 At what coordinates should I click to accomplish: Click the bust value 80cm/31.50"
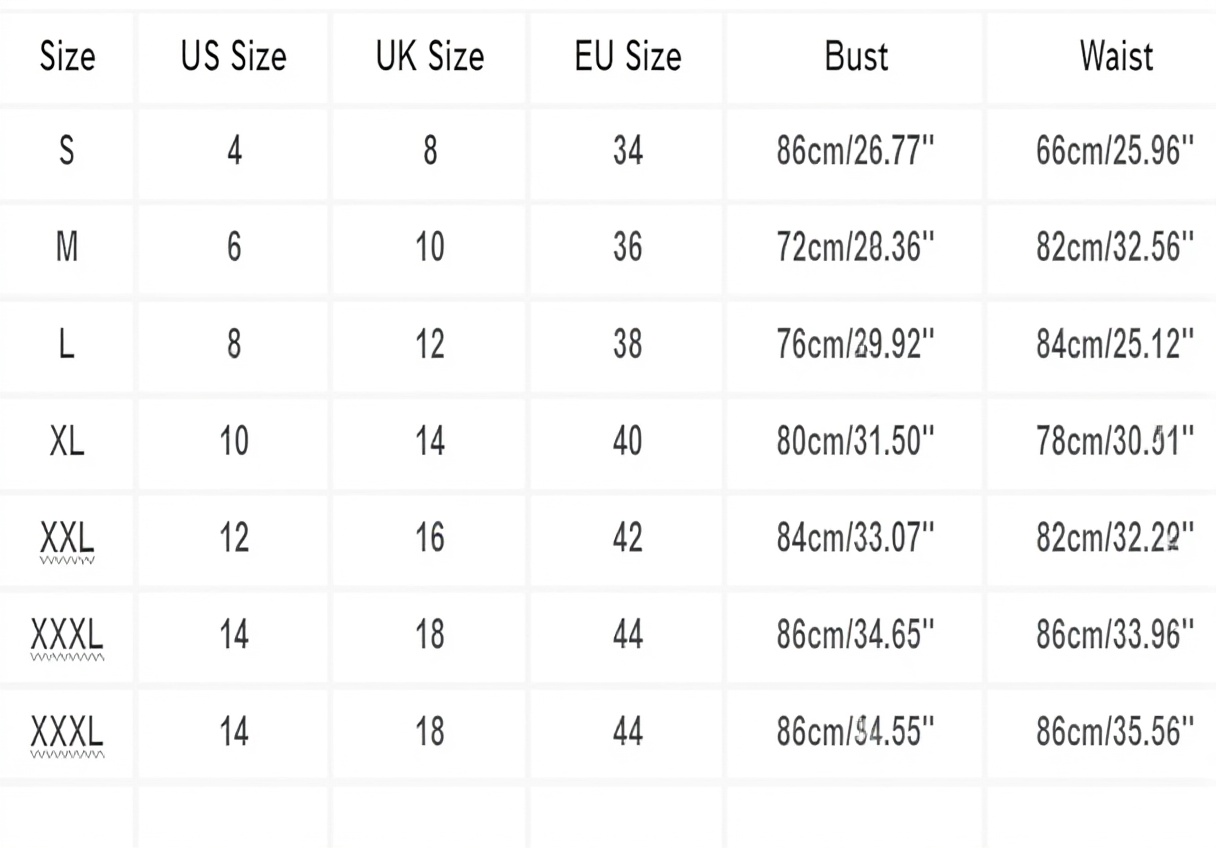(855, 441)
